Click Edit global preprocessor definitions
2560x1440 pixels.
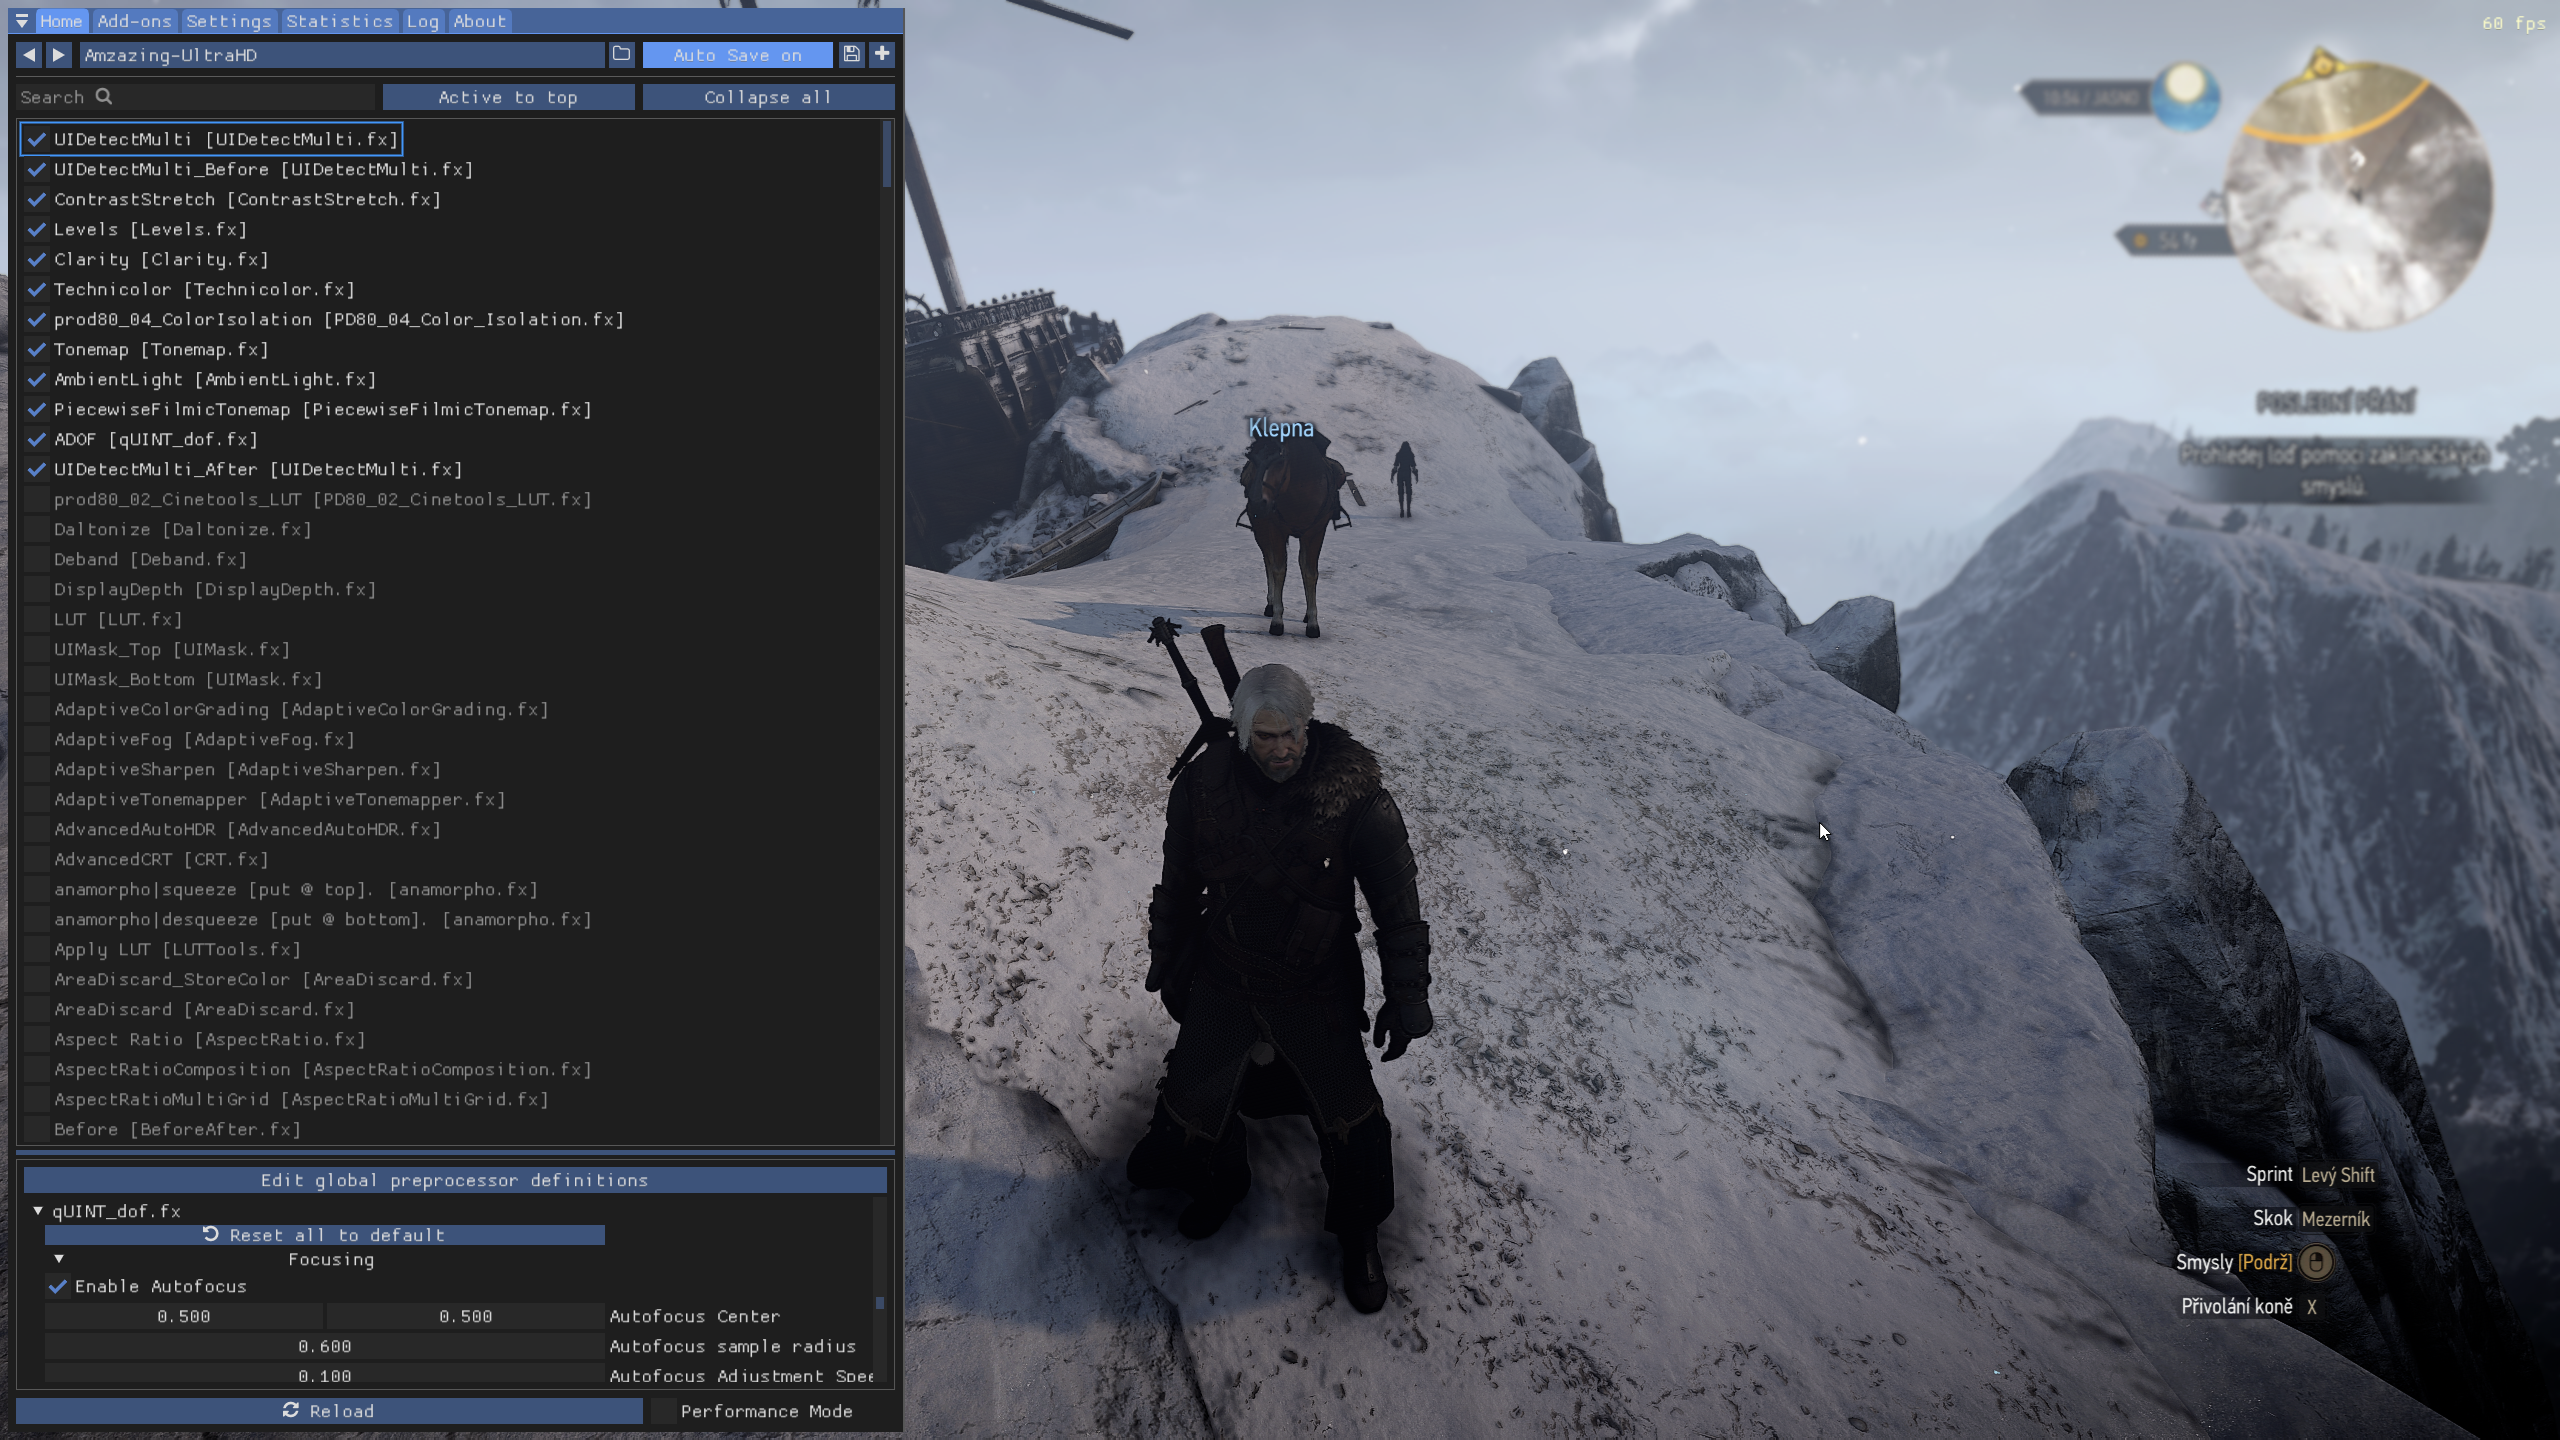(x=455, y=1180)
